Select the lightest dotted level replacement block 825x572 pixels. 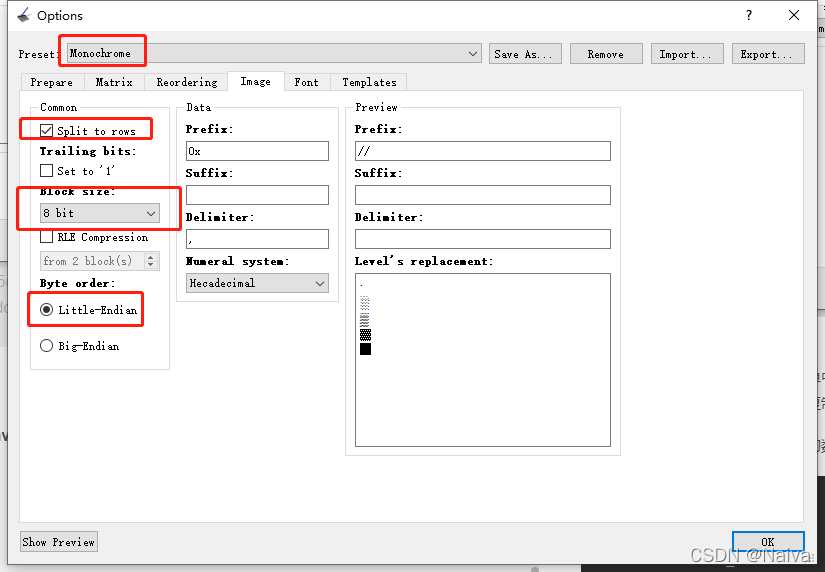(365, 302)
